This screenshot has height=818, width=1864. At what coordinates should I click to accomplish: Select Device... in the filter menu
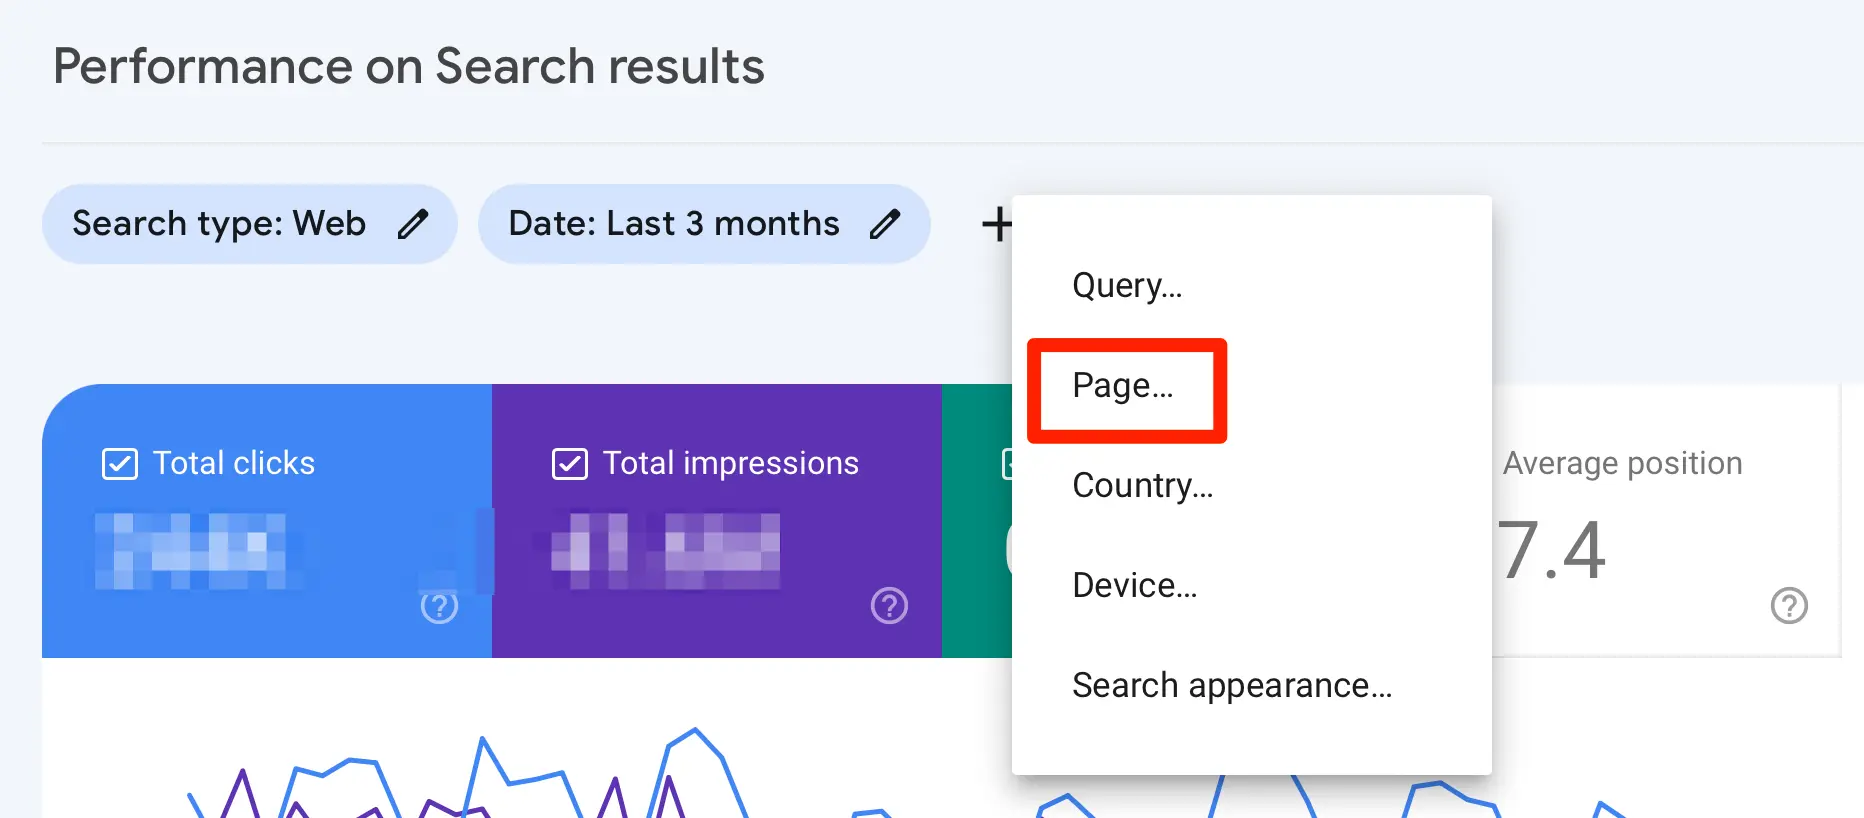coord(1134,586)
